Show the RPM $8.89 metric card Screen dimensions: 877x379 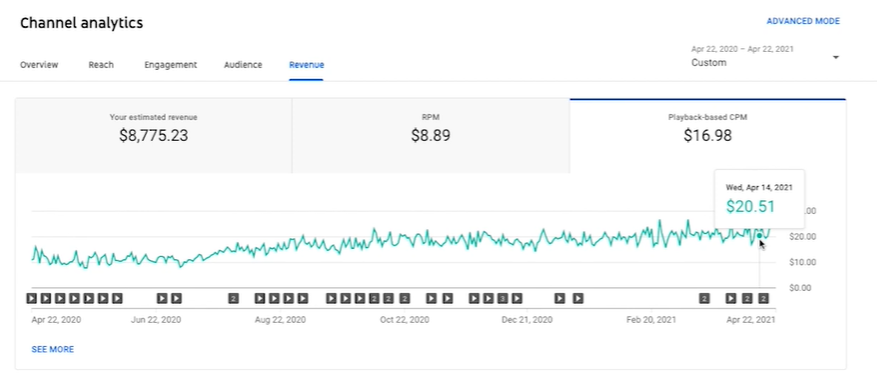(x=431, y=136)
